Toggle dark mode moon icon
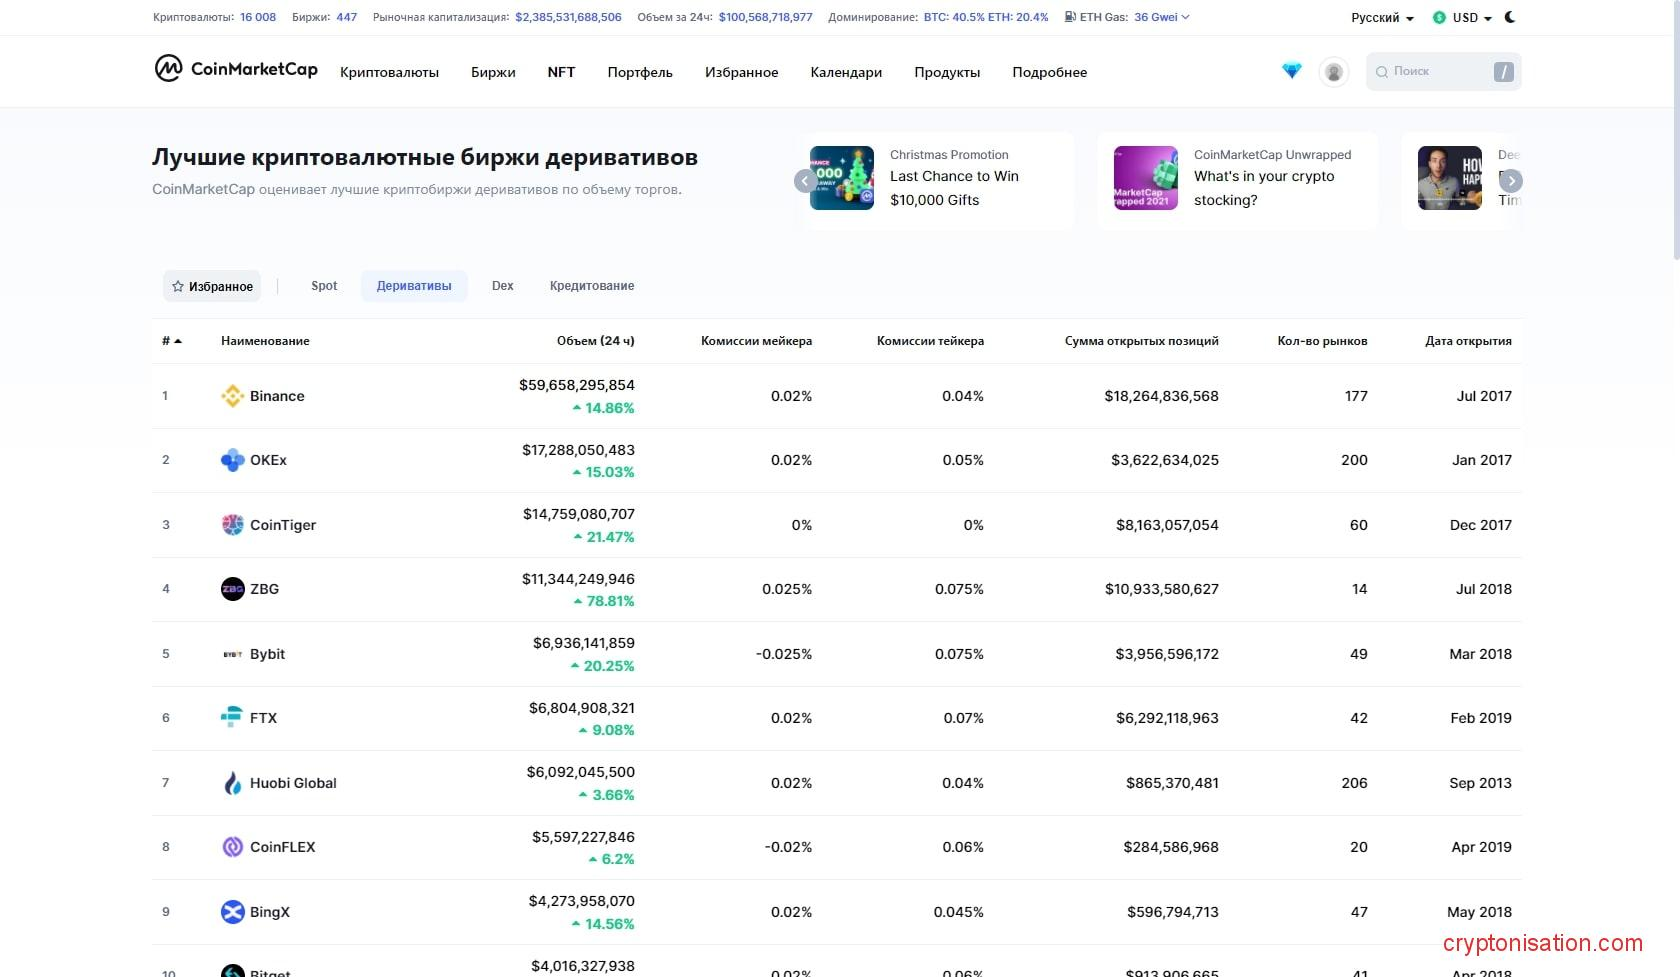This screenshot has height=977, width=1680. click(x=1510, y=17)
